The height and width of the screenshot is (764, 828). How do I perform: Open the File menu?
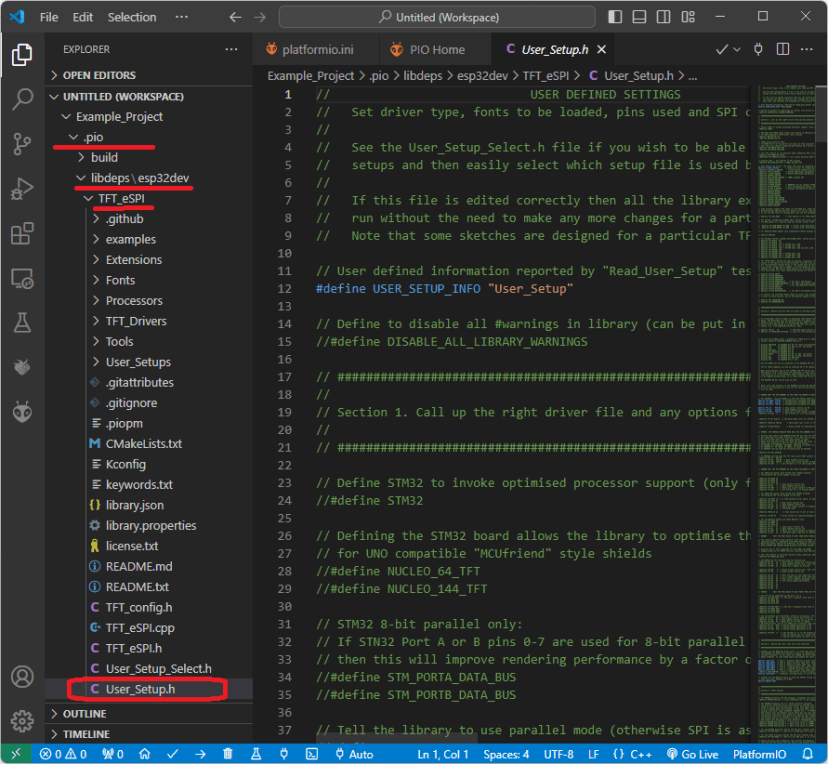pos(47,16)
